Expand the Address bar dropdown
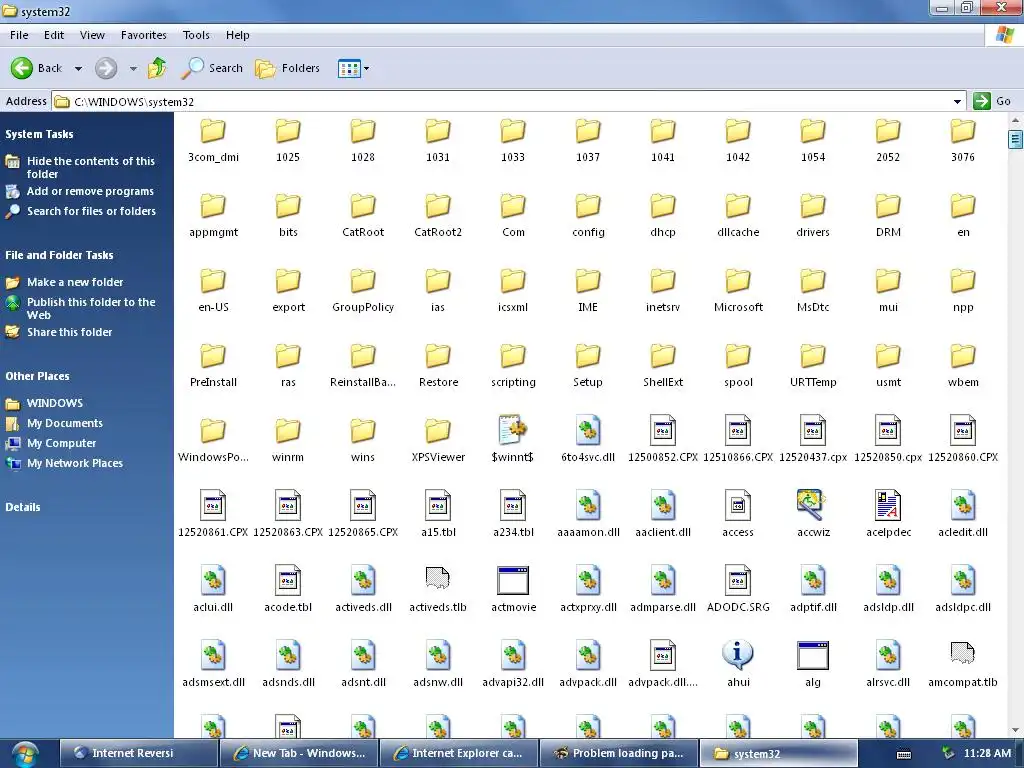The width and height of the screenshot is (1024, 768). (x=957, y=101)
